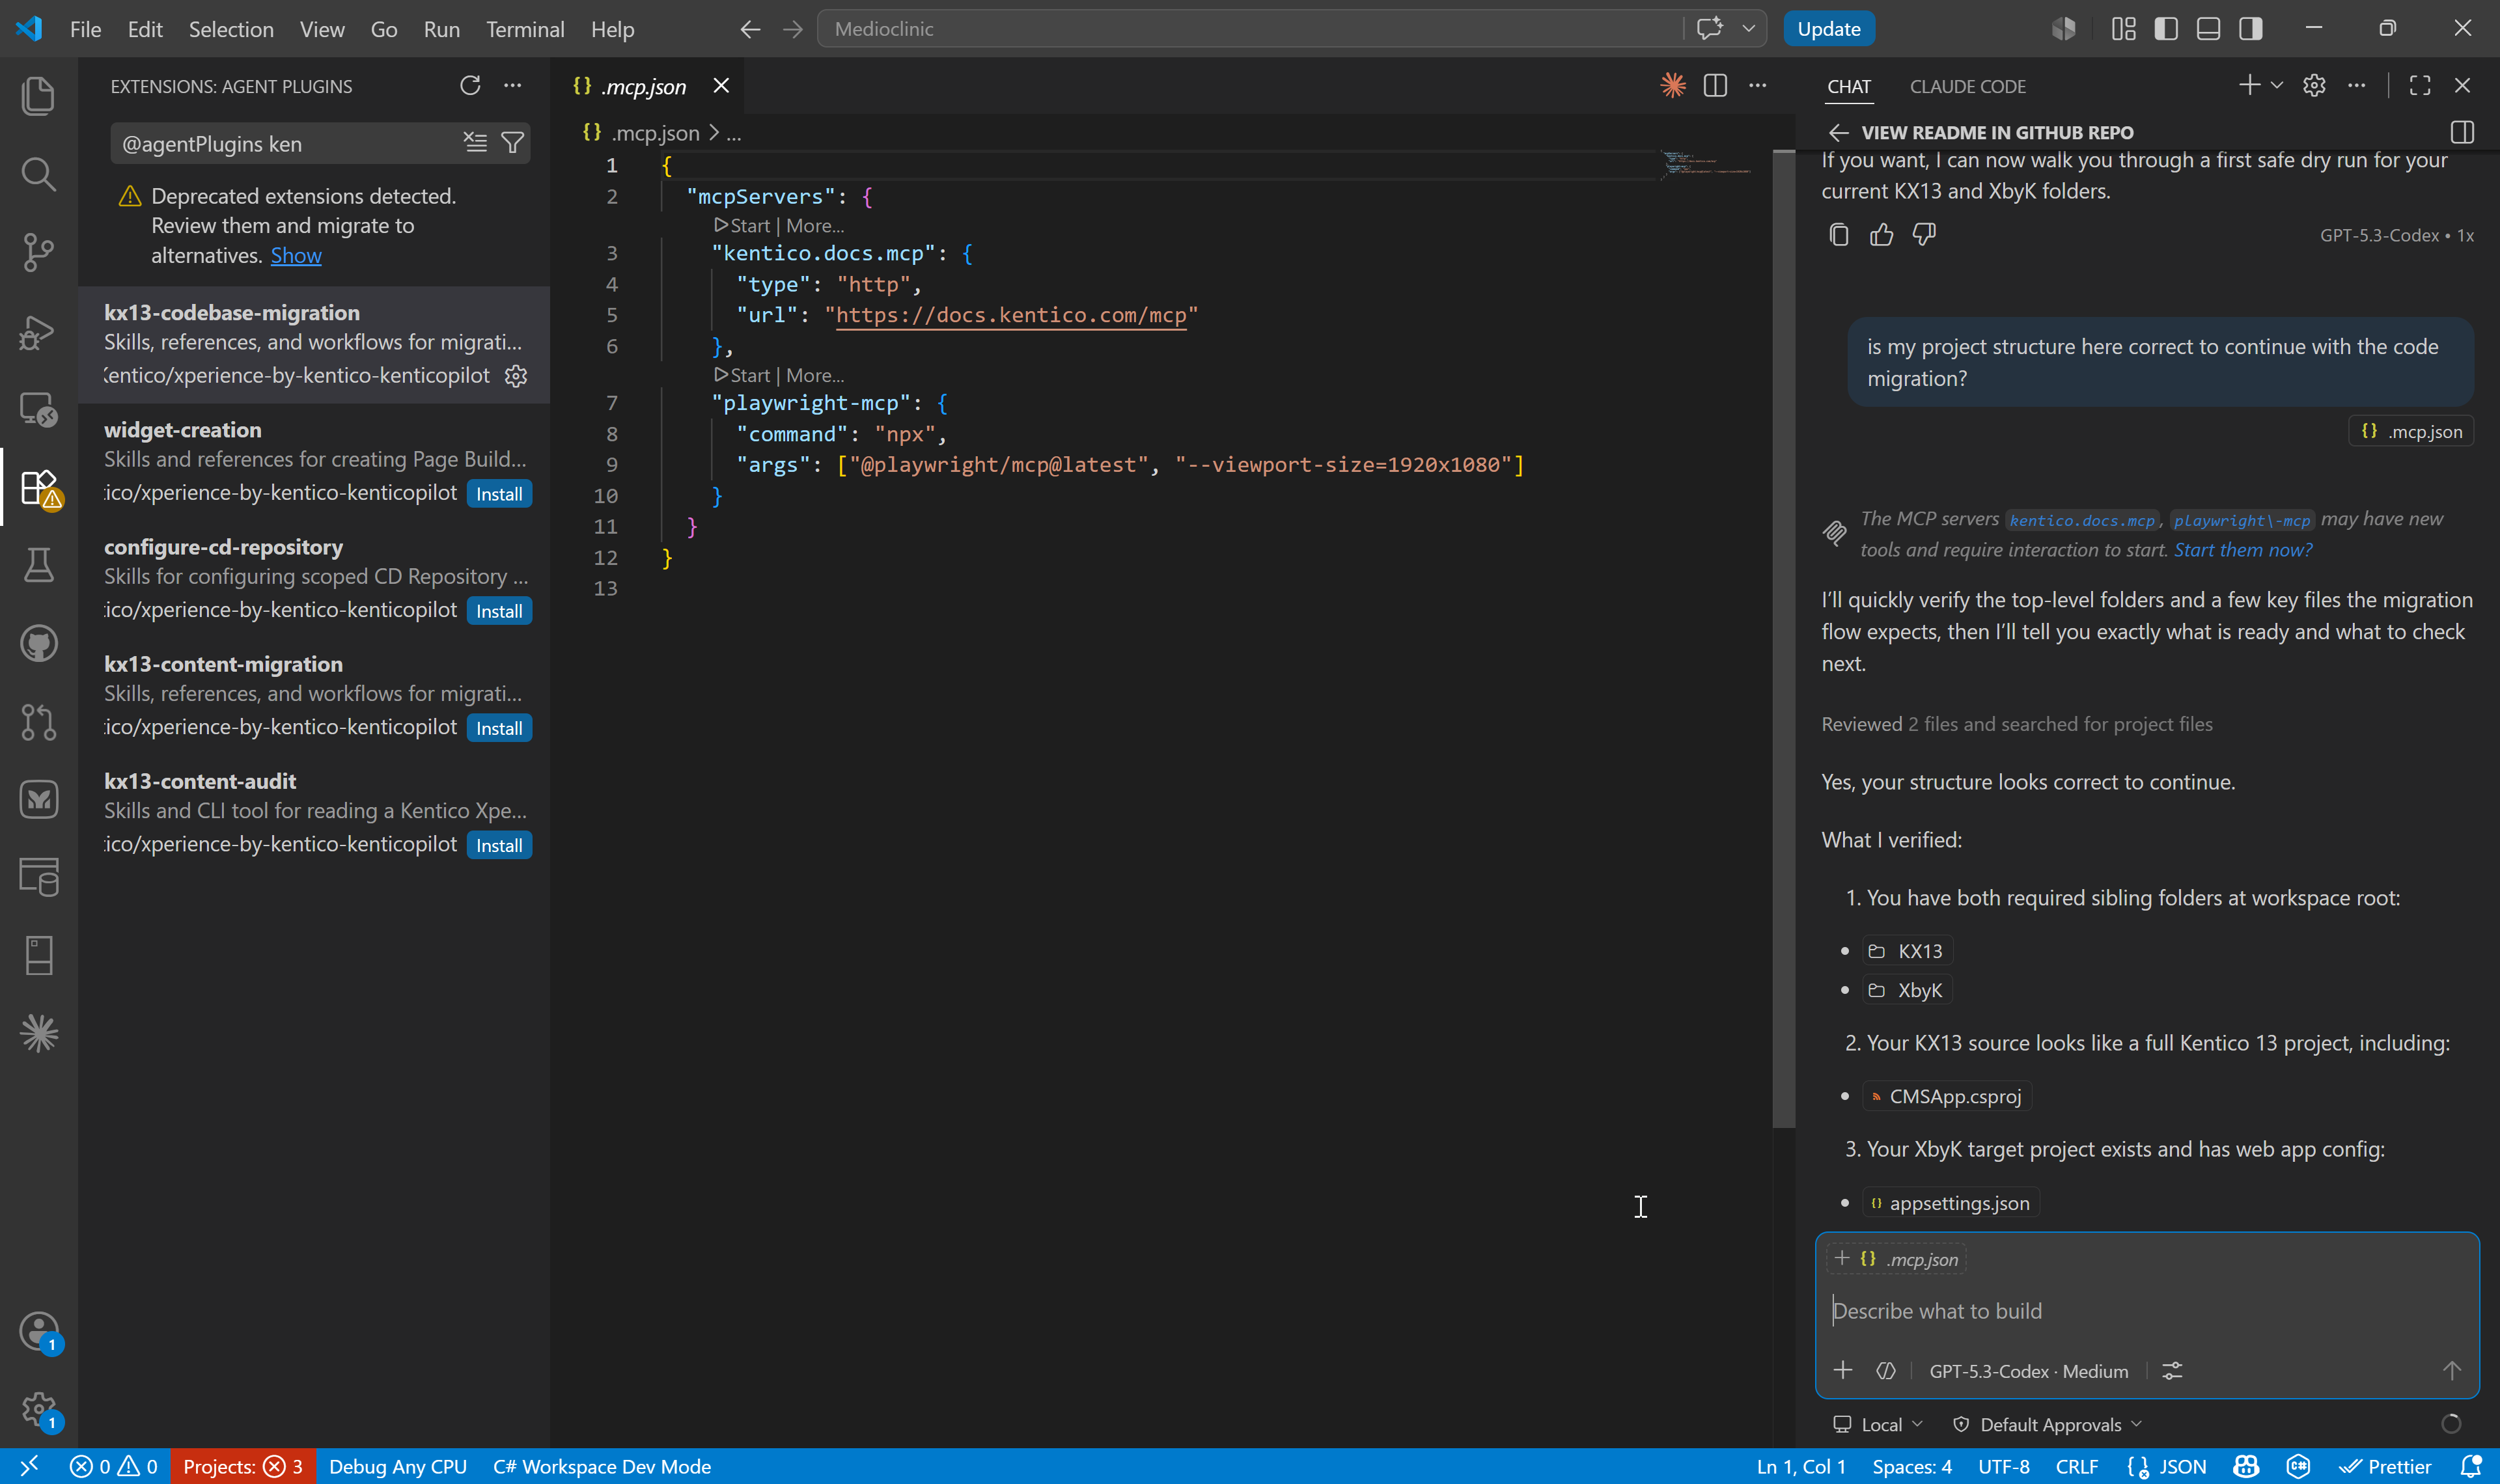The height and width of the screenshot is (1484, 2500).
Task: Open Remote Explorer in activity bar
Action: tap(38, 409)
